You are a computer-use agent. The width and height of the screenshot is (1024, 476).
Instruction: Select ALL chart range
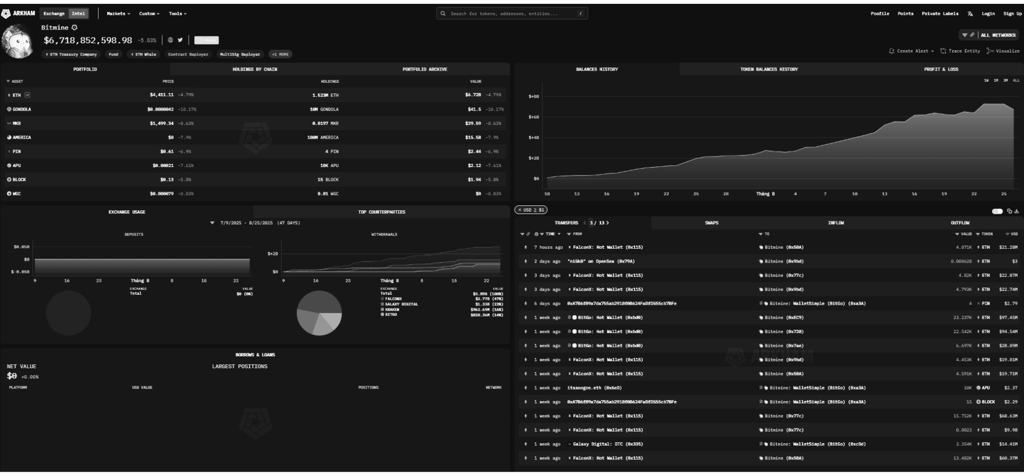coord(1016,80)
